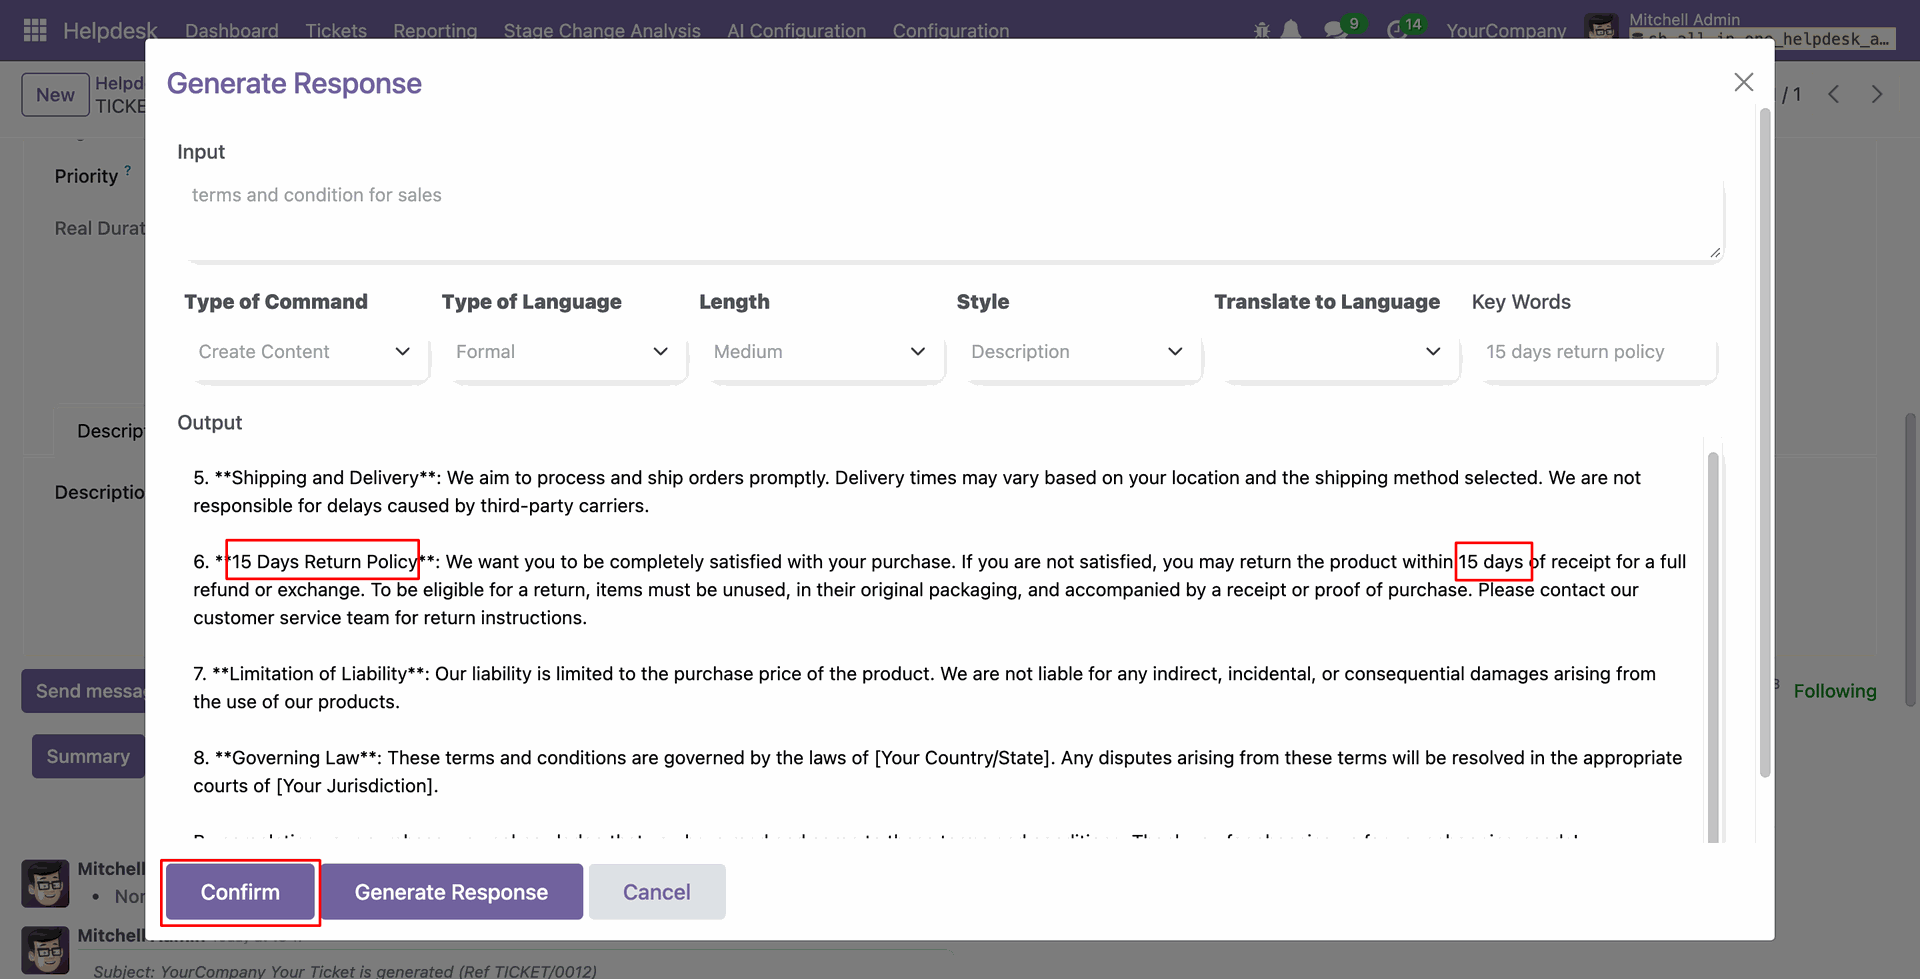
Task: Click the Input text area
Action: coord(954,219)
